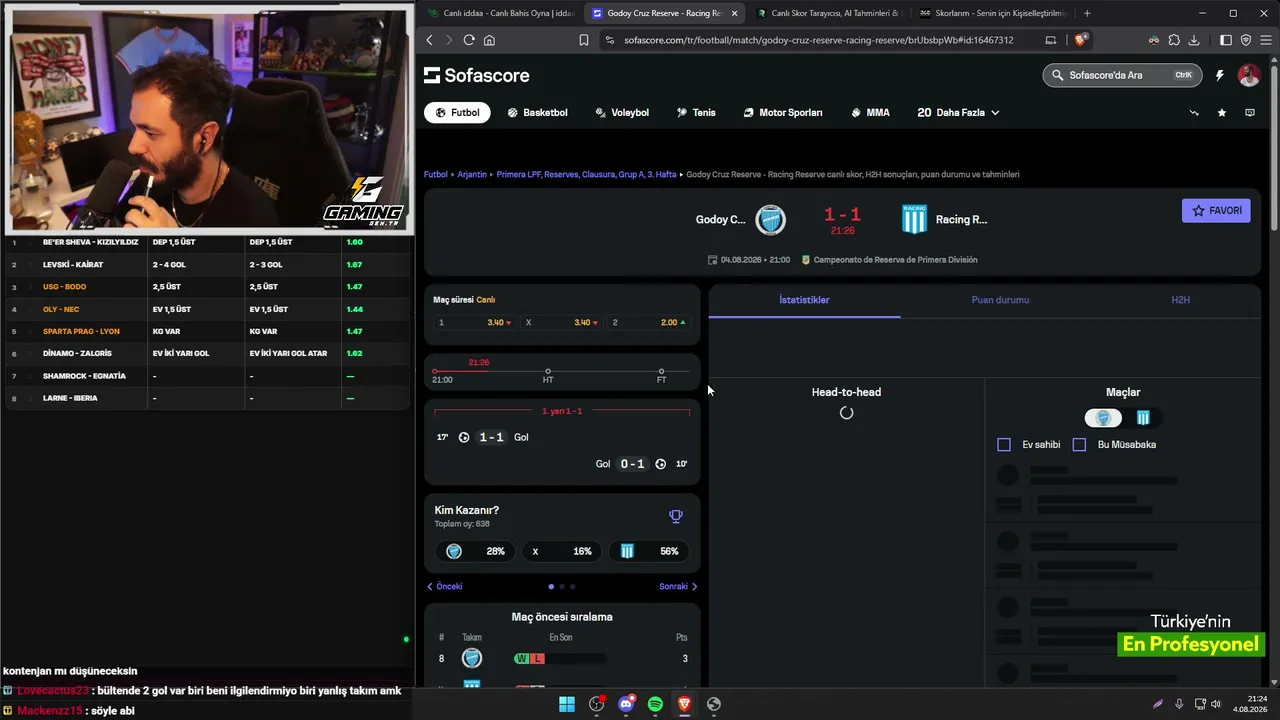Image resolution: width=1280 pixels, height=720 pixels.
Task: Go back using the browser back arrow
Action: pos(429,40)
